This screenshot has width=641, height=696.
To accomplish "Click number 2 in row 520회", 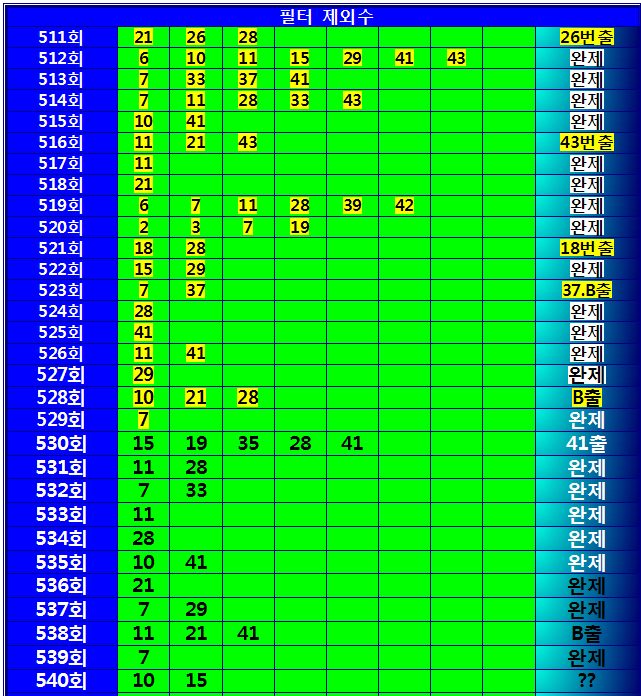I will pos(144,227).
